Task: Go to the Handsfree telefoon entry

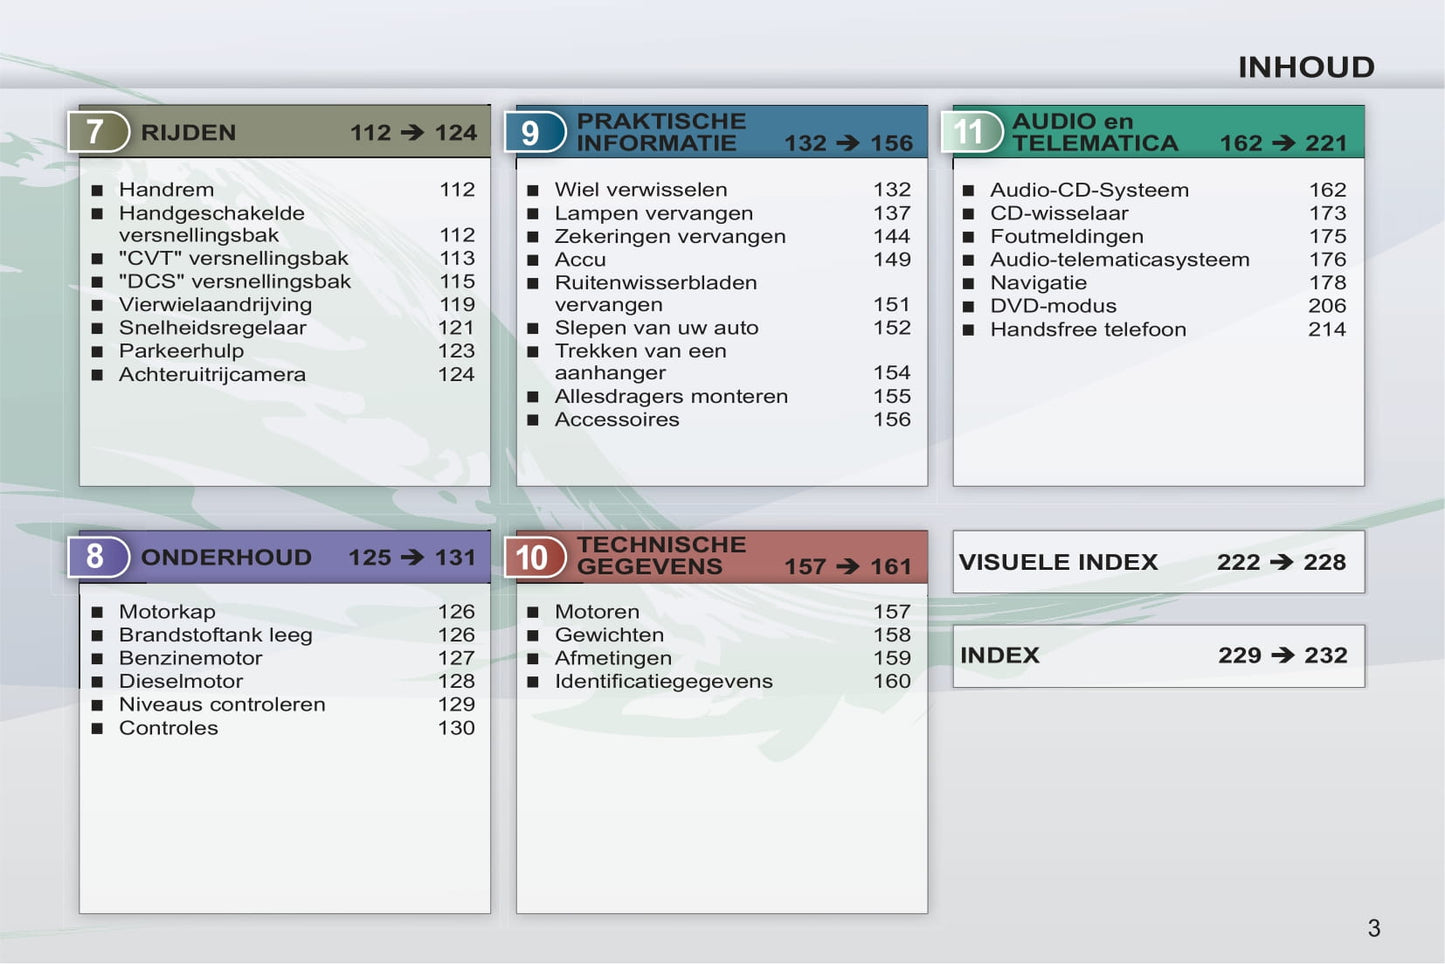Action: pyautogui.click(x=1088, y=330)
